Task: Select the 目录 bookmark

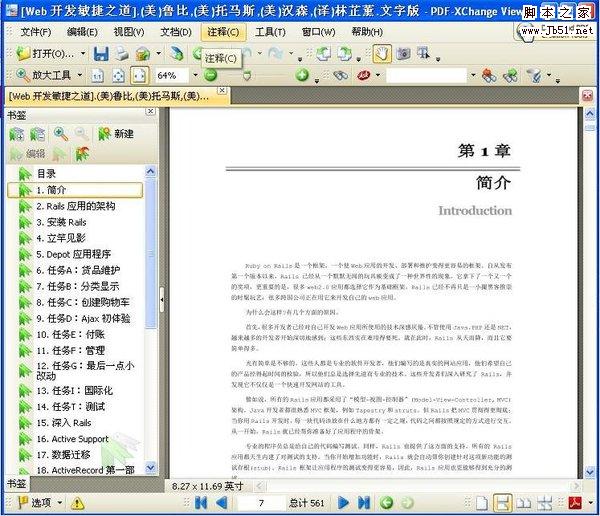Action: [x=46, y=174]
